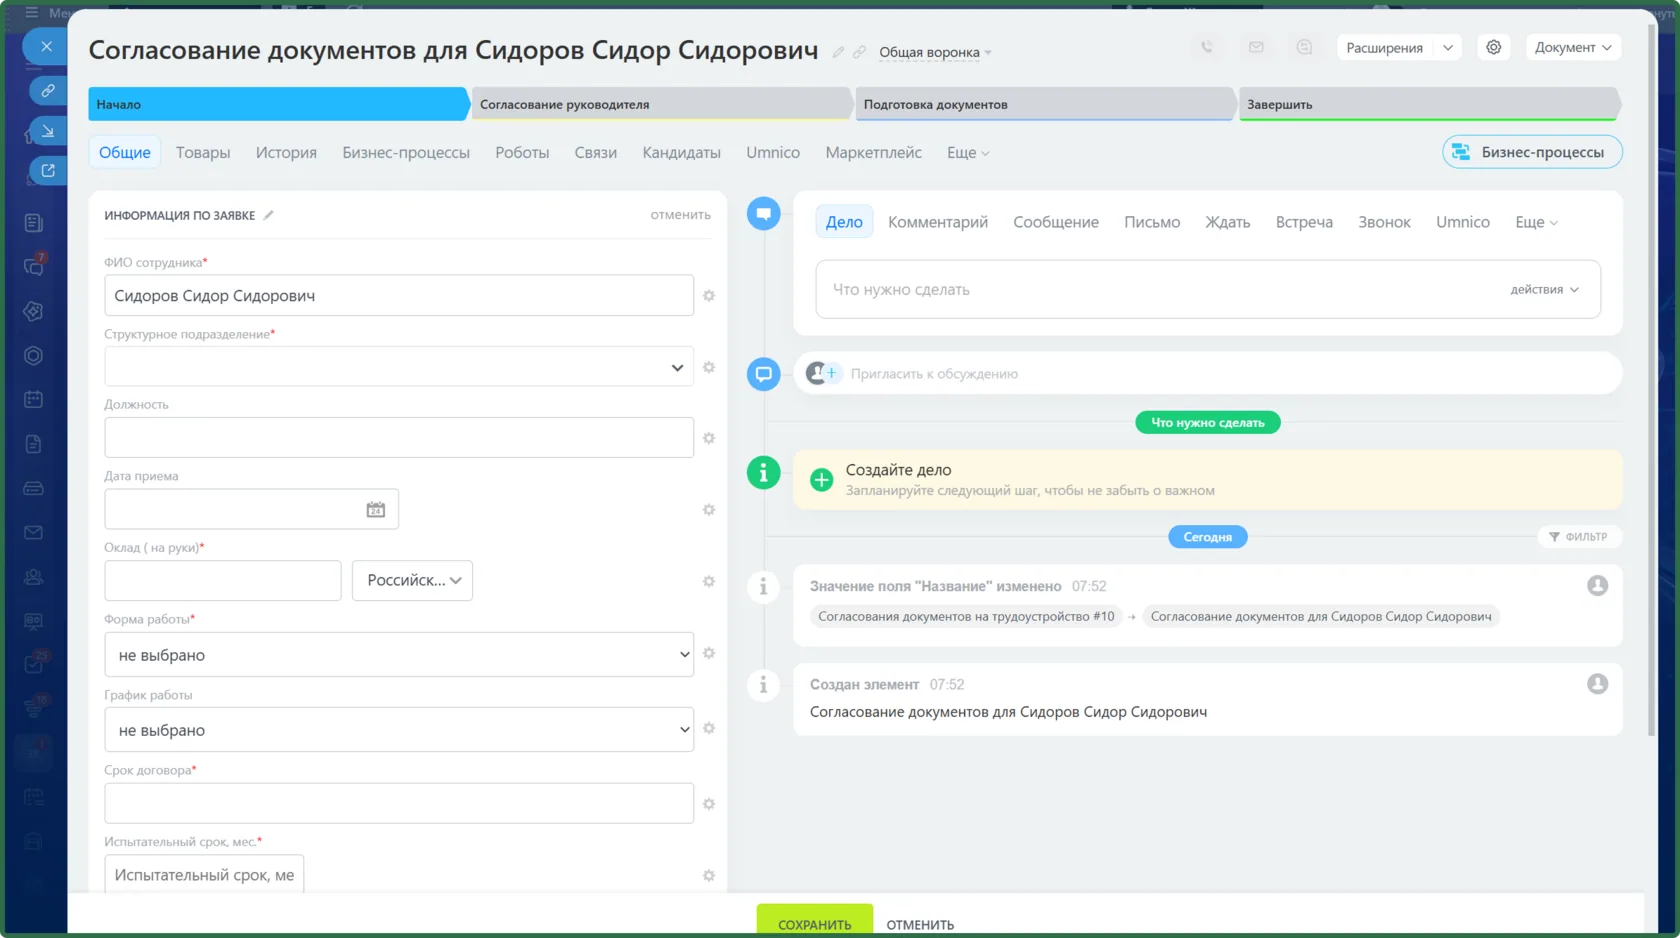The image size is (1680, 938).
Task: Open the ФИЛЬТР timeline filter
Action: 1579,537
